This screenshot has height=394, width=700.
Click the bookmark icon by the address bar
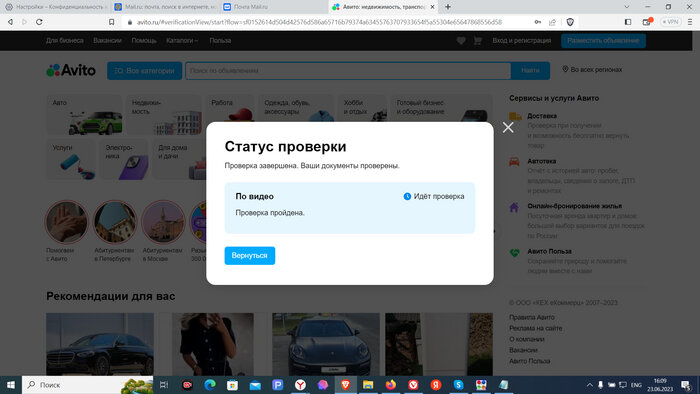pyautogui.click(x=111, y=22)
